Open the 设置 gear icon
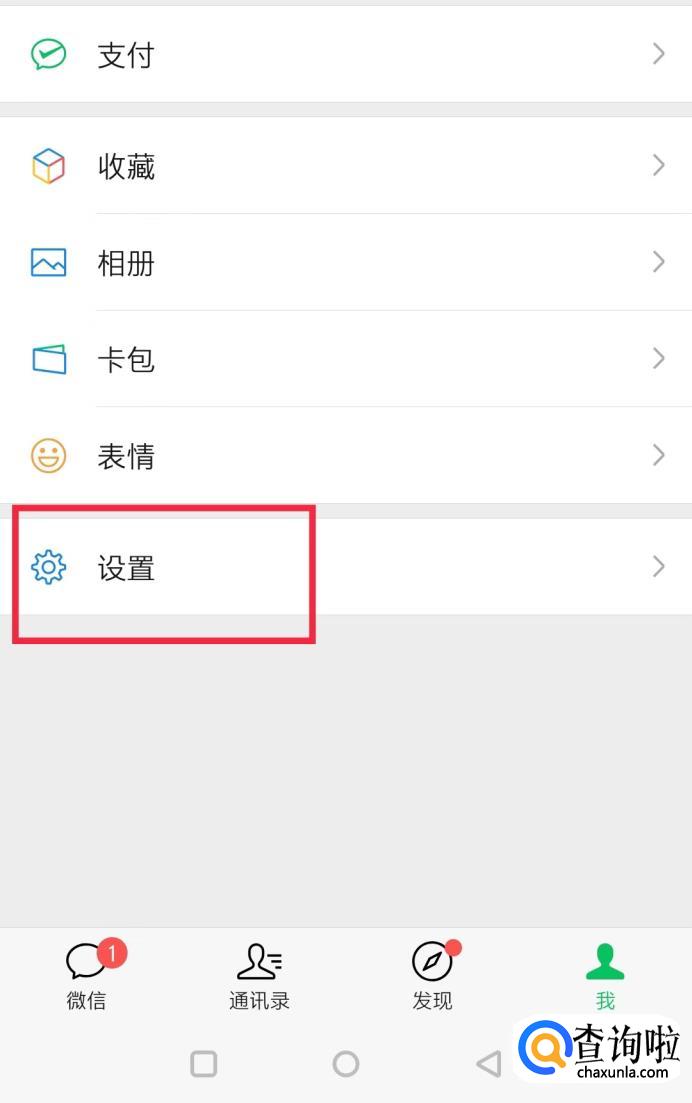 pyautogui.click(x=49, y=567)
